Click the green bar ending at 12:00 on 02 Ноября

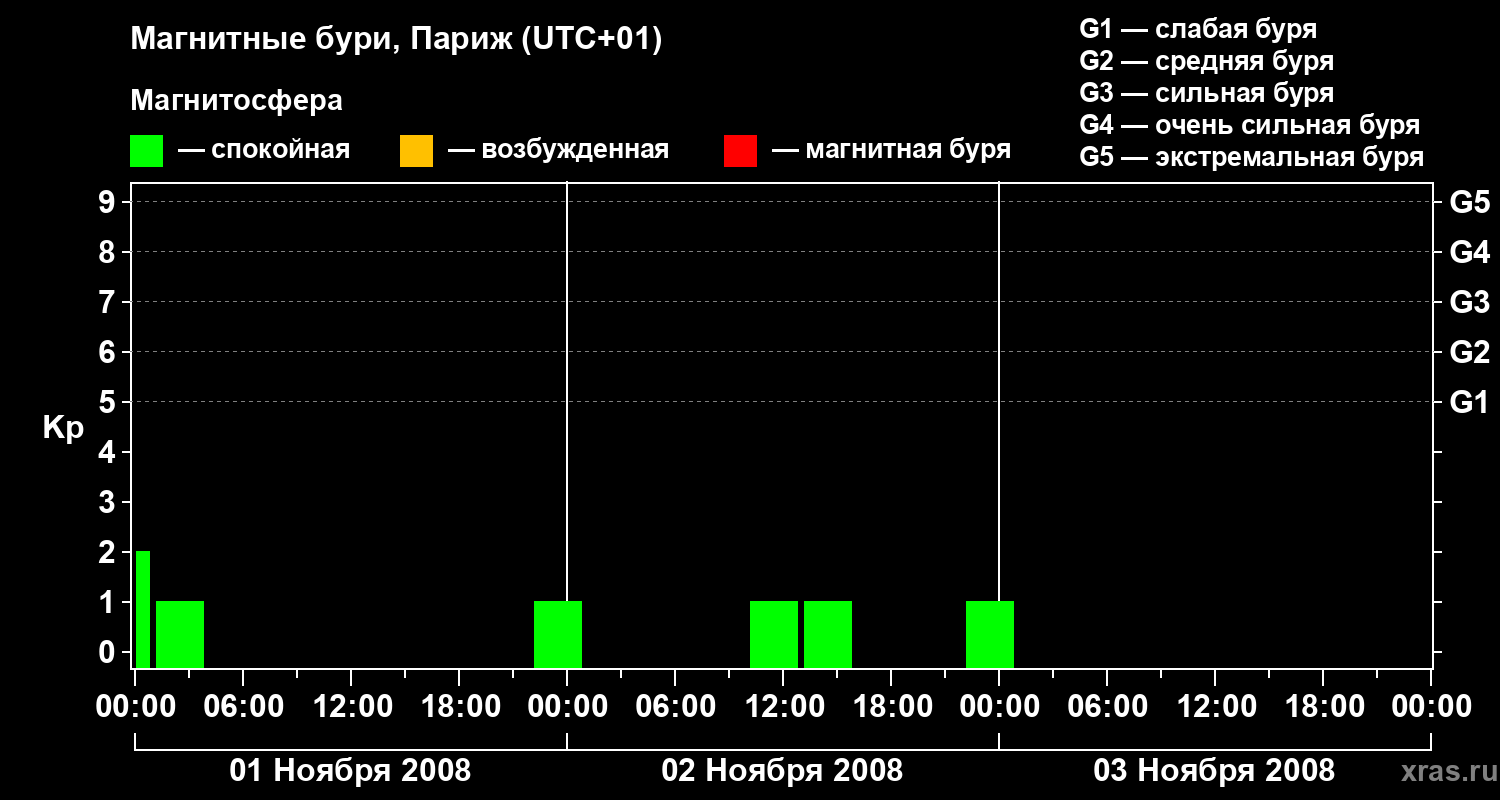coord(774,634)
